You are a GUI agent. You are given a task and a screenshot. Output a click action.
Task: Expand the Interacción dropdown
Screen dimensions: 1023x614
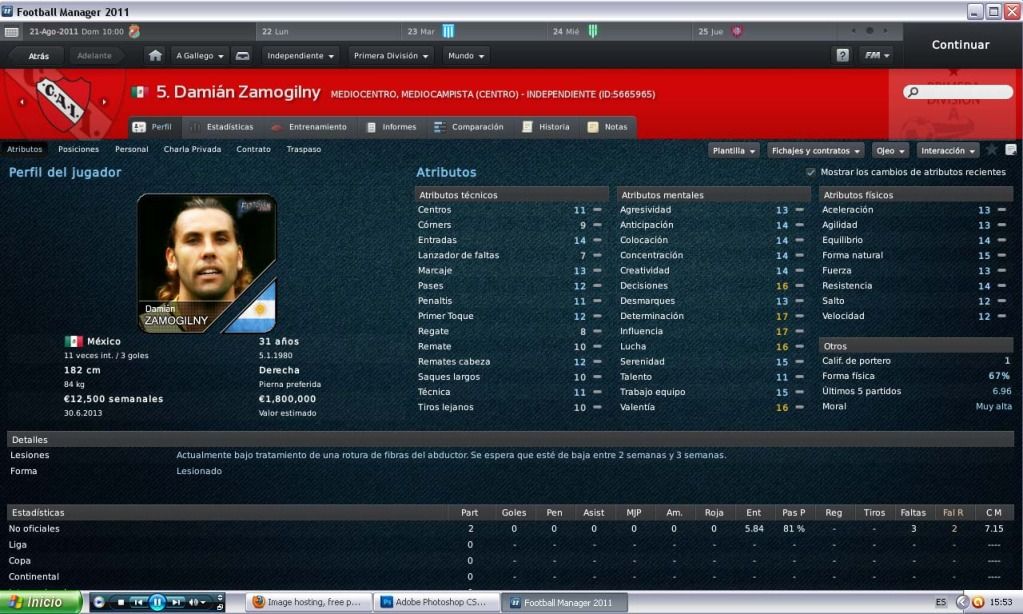pos(948,151)
